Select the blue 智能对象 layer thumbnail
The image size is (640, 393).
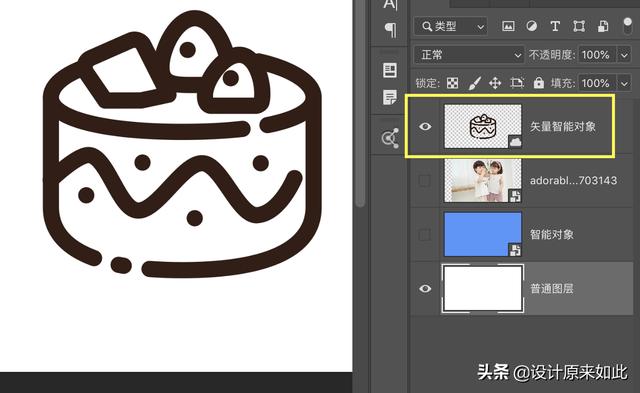click(483, 234)
